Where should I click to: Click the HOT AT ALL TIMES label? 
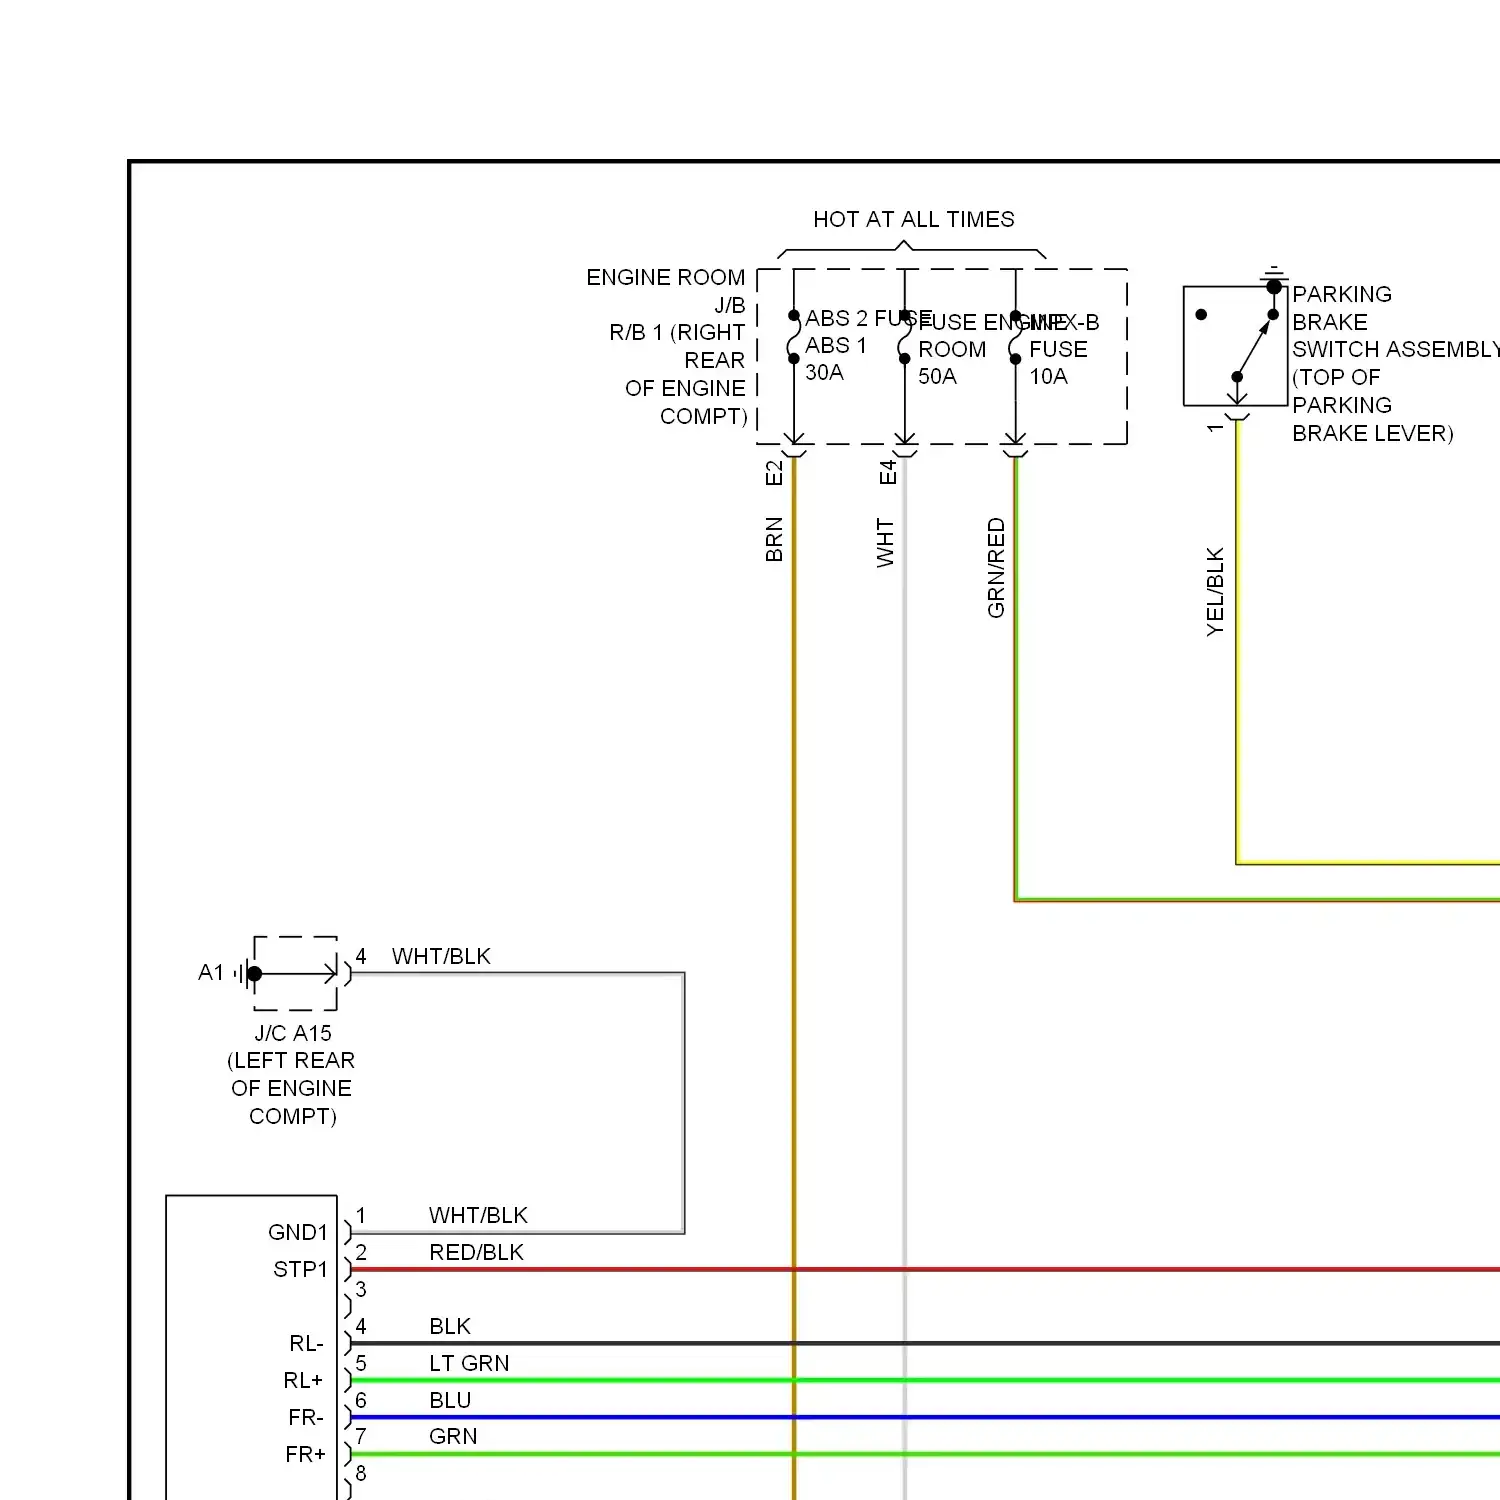coord(913,219)
